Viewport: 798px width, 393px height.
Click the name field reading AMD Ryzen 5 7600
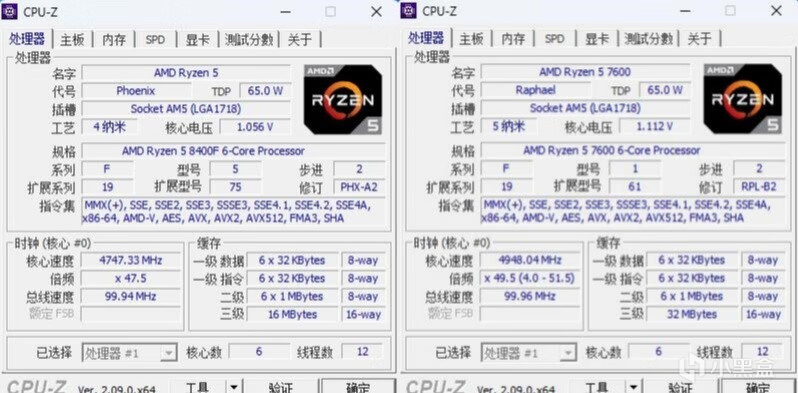coord(585,72)
